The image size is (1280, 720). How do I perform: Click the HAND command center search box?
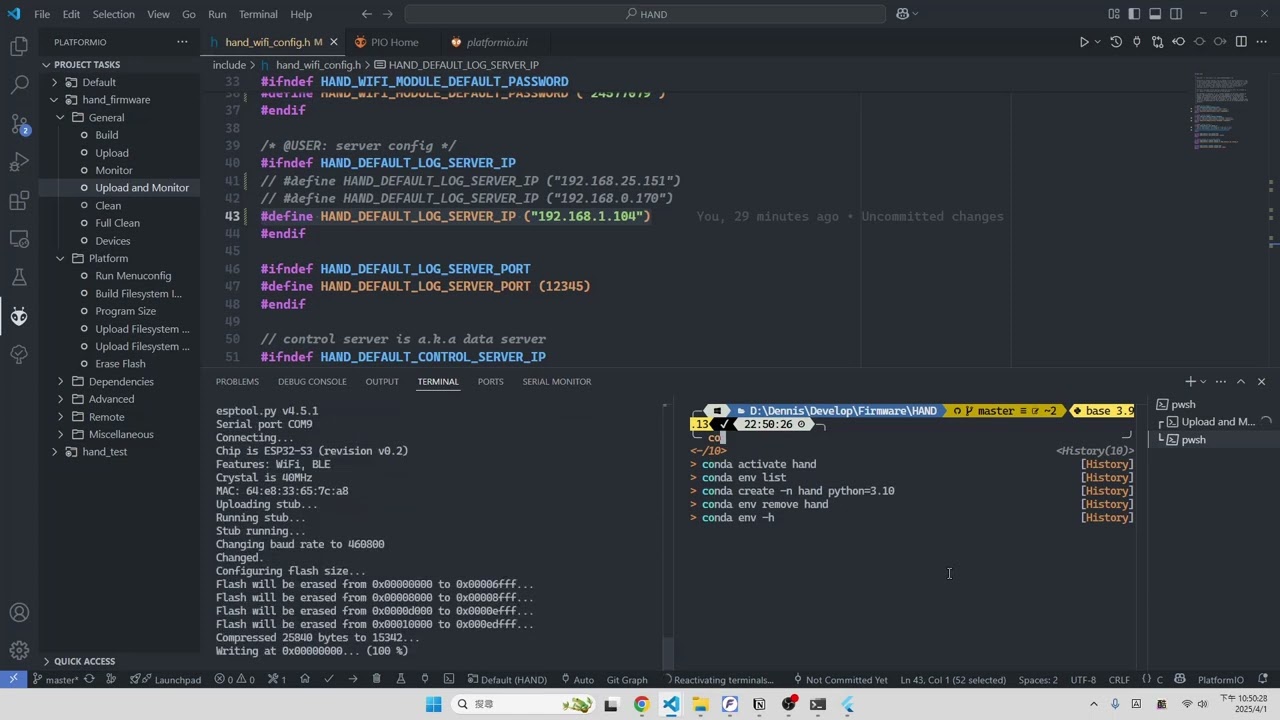(645, 14)
